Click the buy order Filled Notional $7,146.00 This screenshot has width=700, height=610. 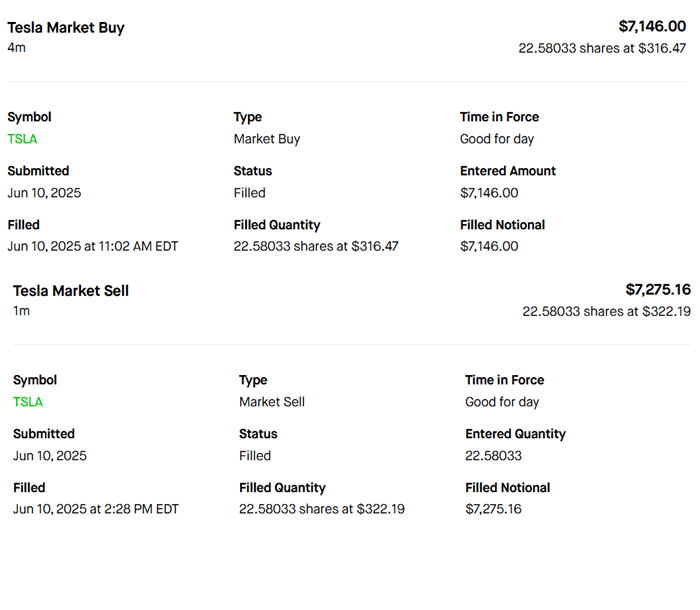tap(489, 246)
